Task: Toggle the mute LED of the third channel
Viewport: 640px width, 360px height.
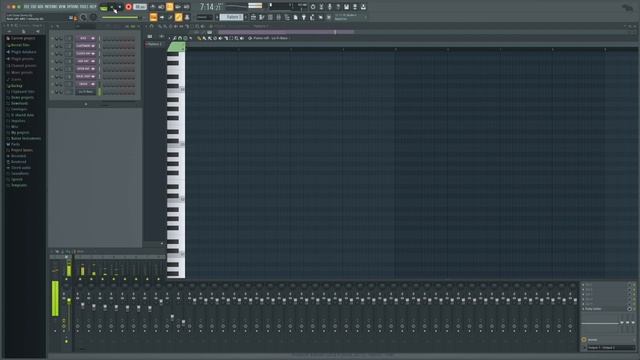Action: 52,54
